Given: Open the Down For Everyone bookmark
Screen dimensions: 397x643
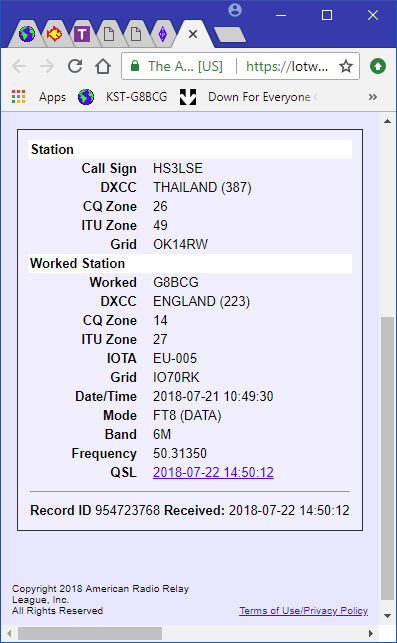Looking at the screenshot, I should coord(249,97).
